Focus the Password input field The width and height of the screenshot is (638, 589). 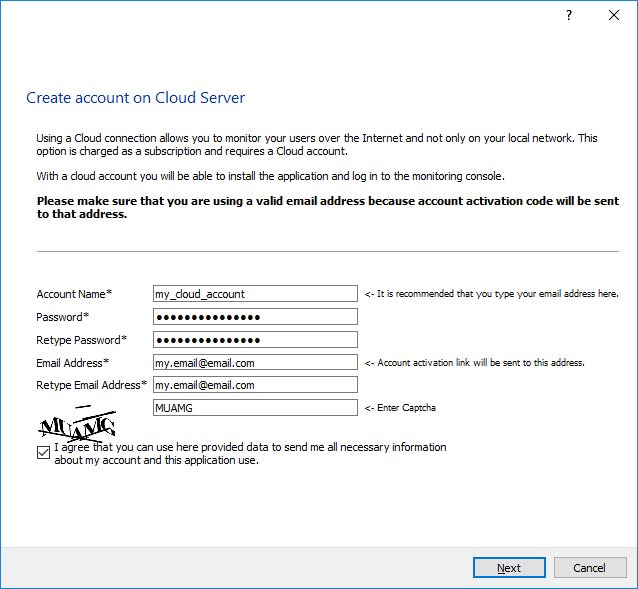tap(254, 317)
